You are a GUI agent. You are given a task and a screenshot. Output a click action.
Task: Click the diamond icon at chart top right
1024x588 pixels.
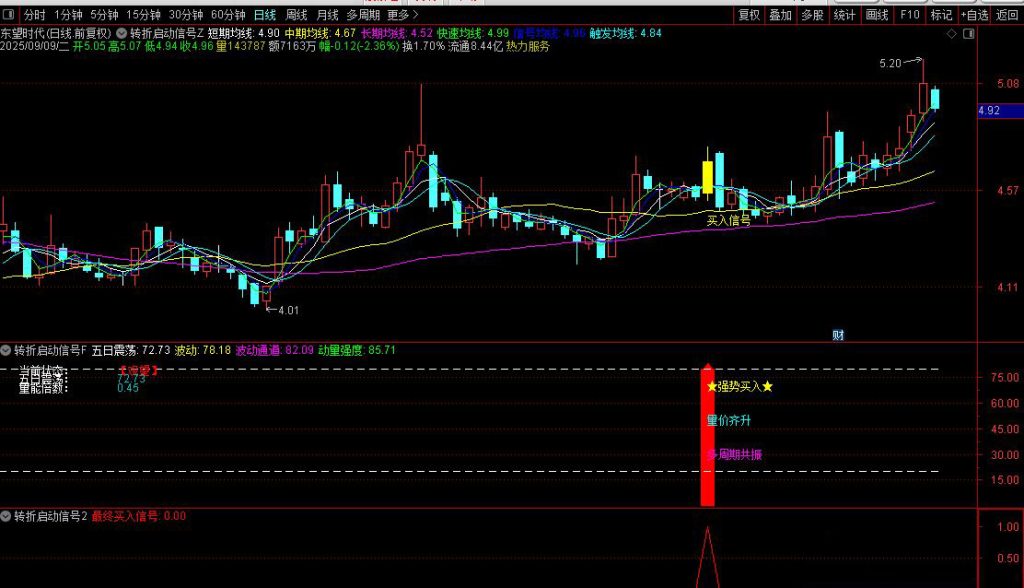[951, 33]
